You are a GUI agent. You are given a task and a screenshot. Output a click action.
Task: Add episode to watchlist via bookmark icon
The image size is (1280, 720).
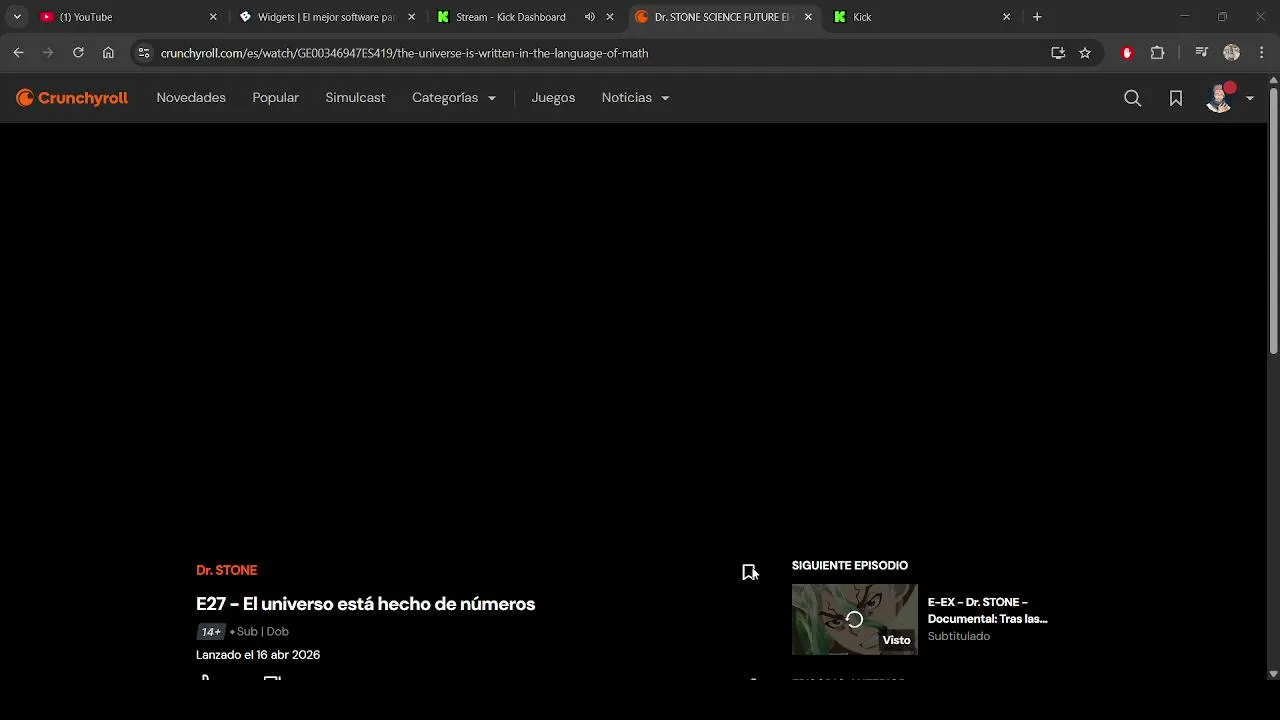[x=749, y=572]
